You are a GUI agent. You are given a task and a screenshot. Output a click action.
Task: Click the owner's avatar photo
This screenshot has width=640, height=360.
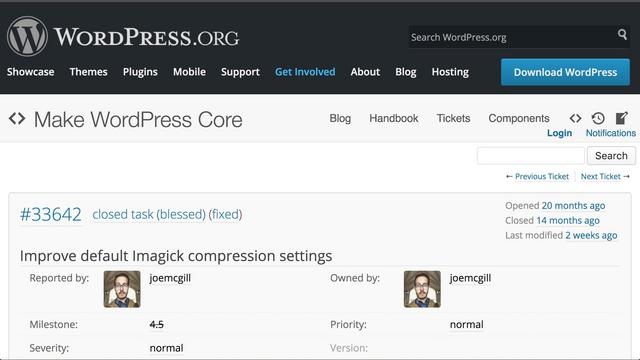click(x=422, y=289)
